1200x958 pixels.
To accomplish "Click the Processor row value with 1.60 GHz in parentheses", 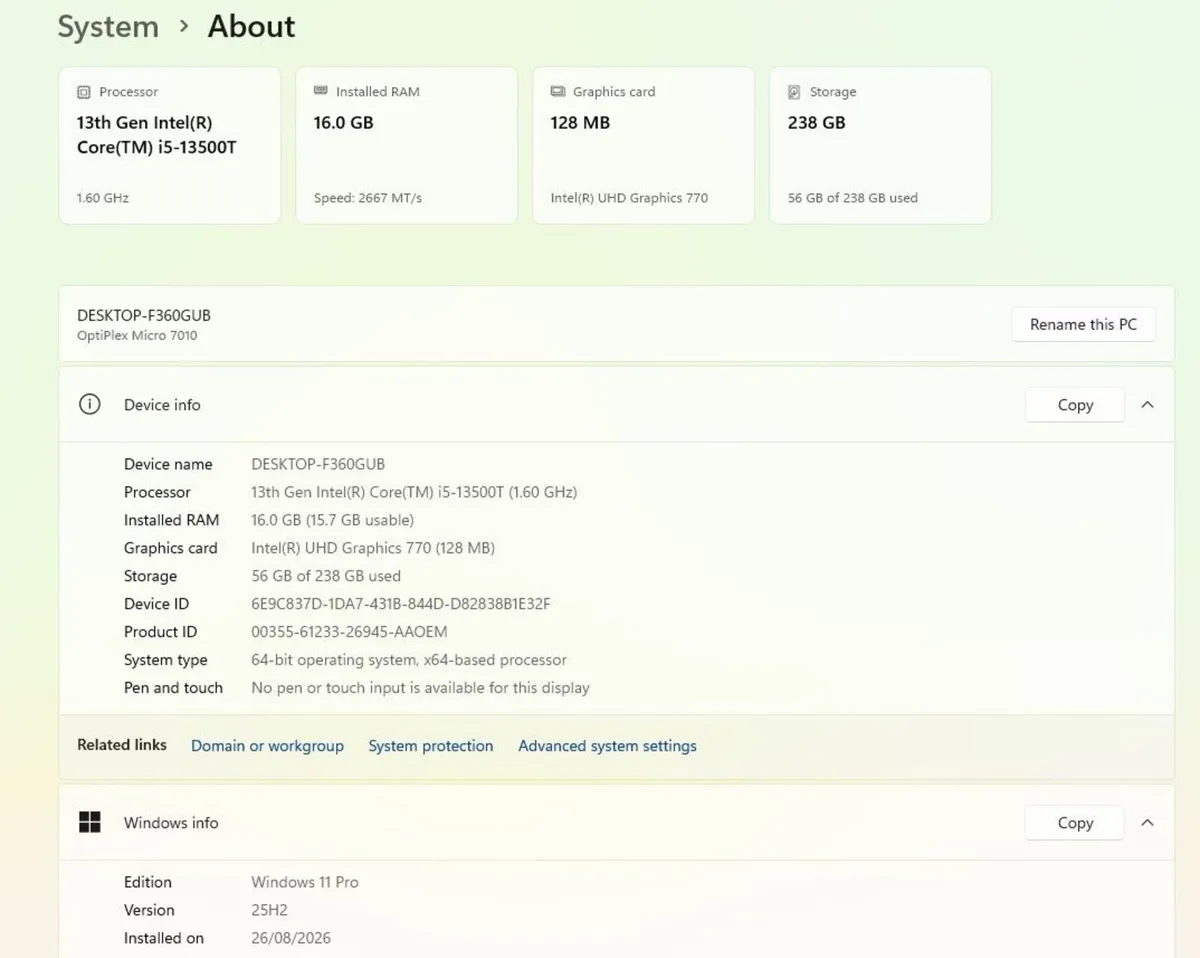I will pos(414,492).
